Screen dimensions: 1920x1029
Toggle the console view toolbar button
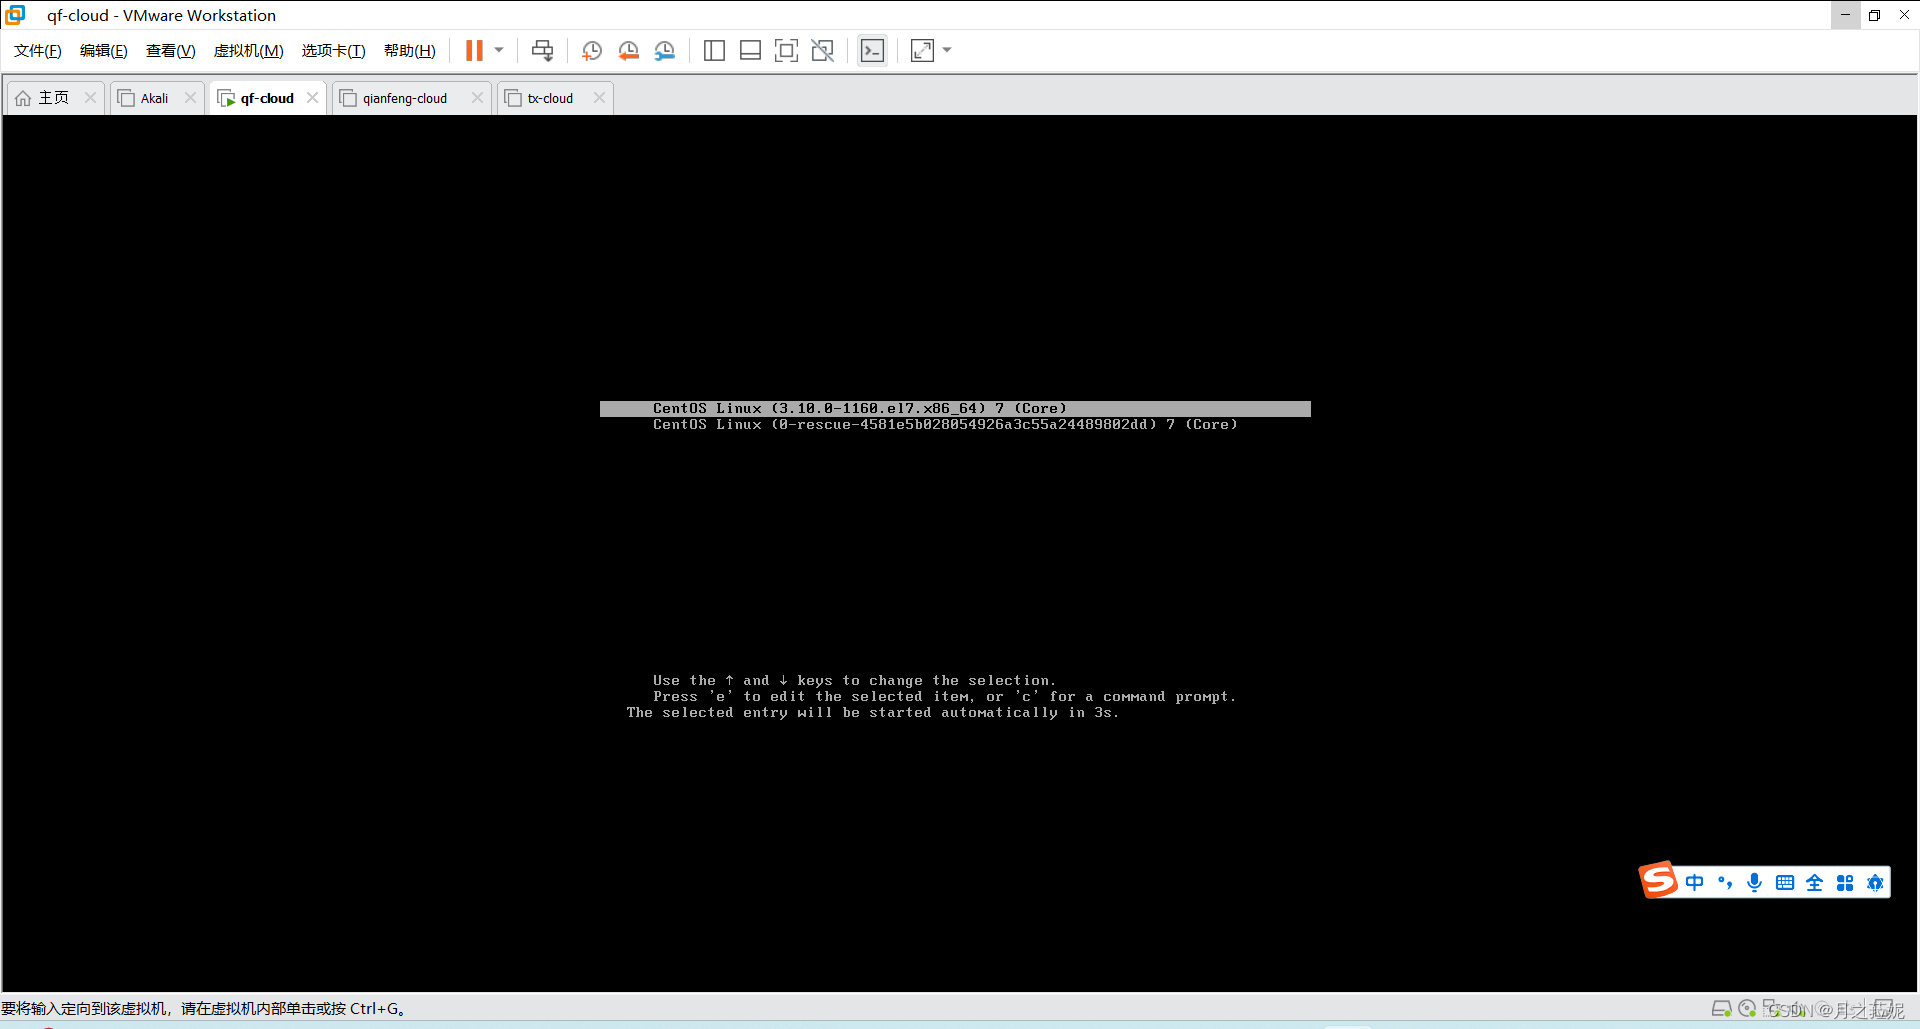(872, 50)
